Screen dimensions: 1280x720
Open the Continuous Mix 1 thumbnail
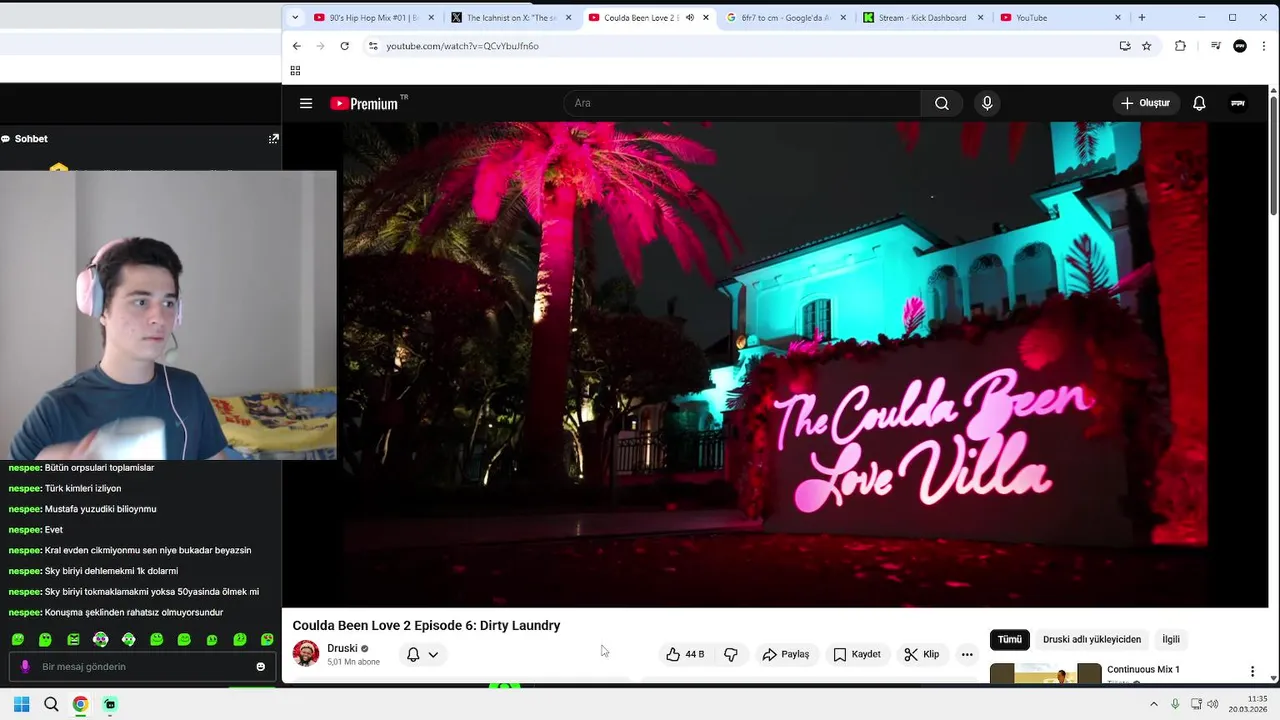point(1046,673)
